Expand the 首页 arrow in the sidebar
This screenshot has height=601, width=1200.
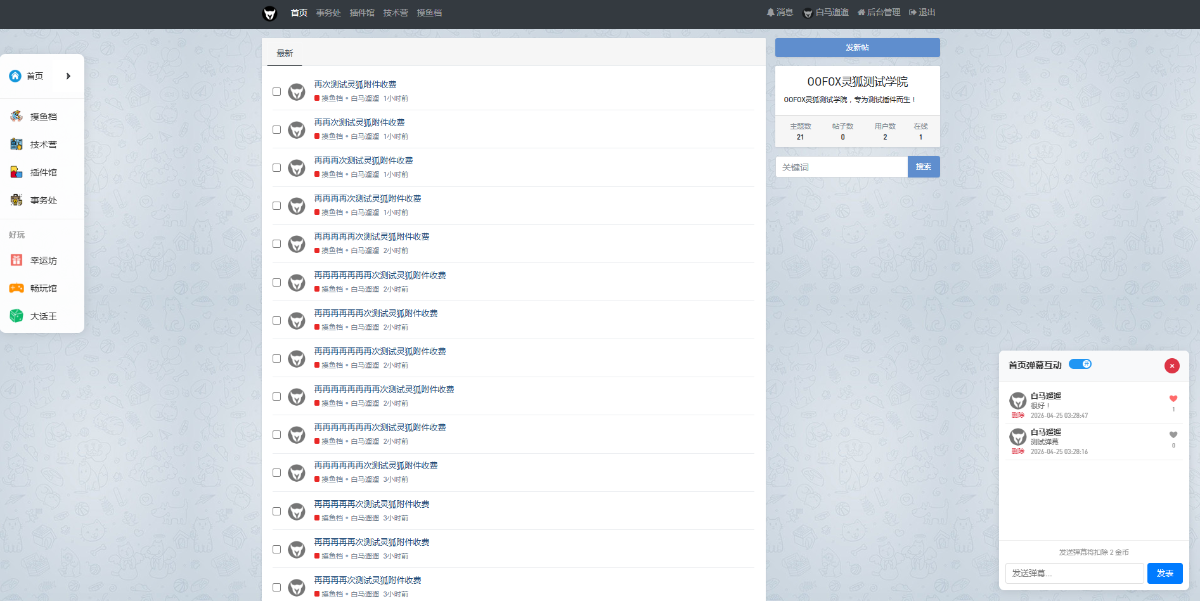tap(68, 76)
